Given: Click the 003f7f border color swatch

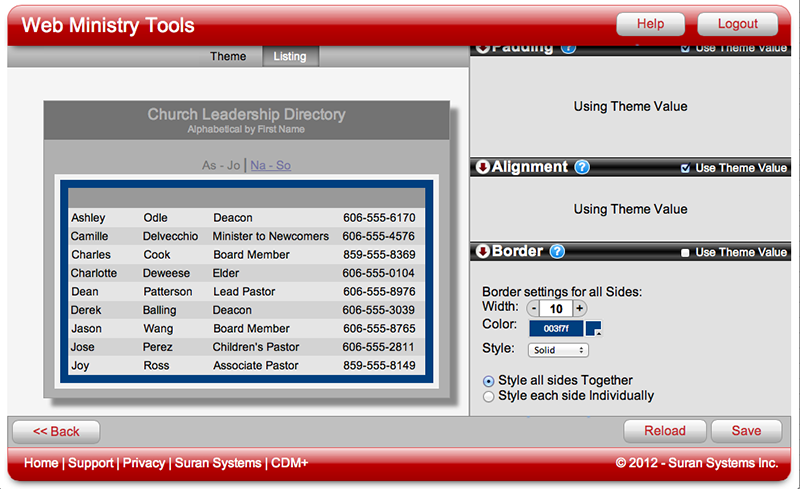Looking at the screenshot, I should (x=555, y=328).
